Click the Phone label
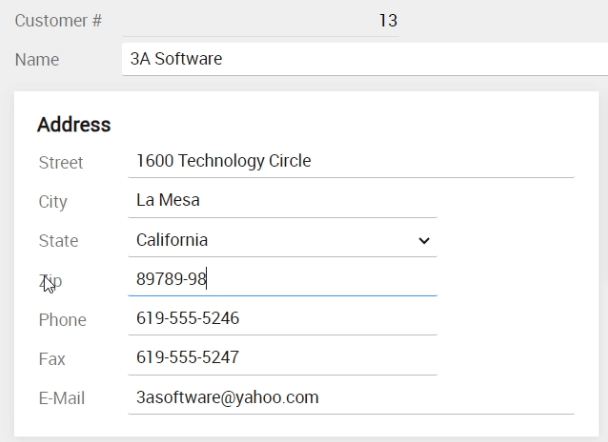Screen dimensions: 608x442 tap(61, 320)
